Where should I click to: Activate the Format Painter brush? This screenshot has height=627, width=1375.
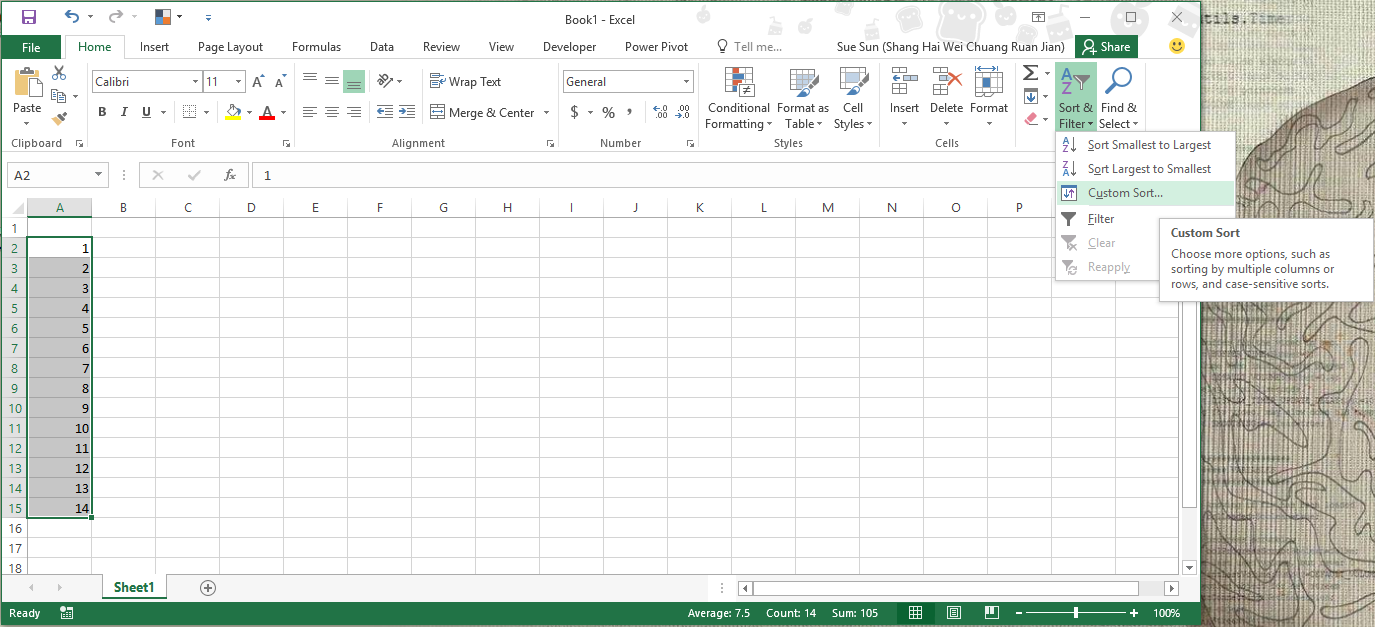(59, 118)
